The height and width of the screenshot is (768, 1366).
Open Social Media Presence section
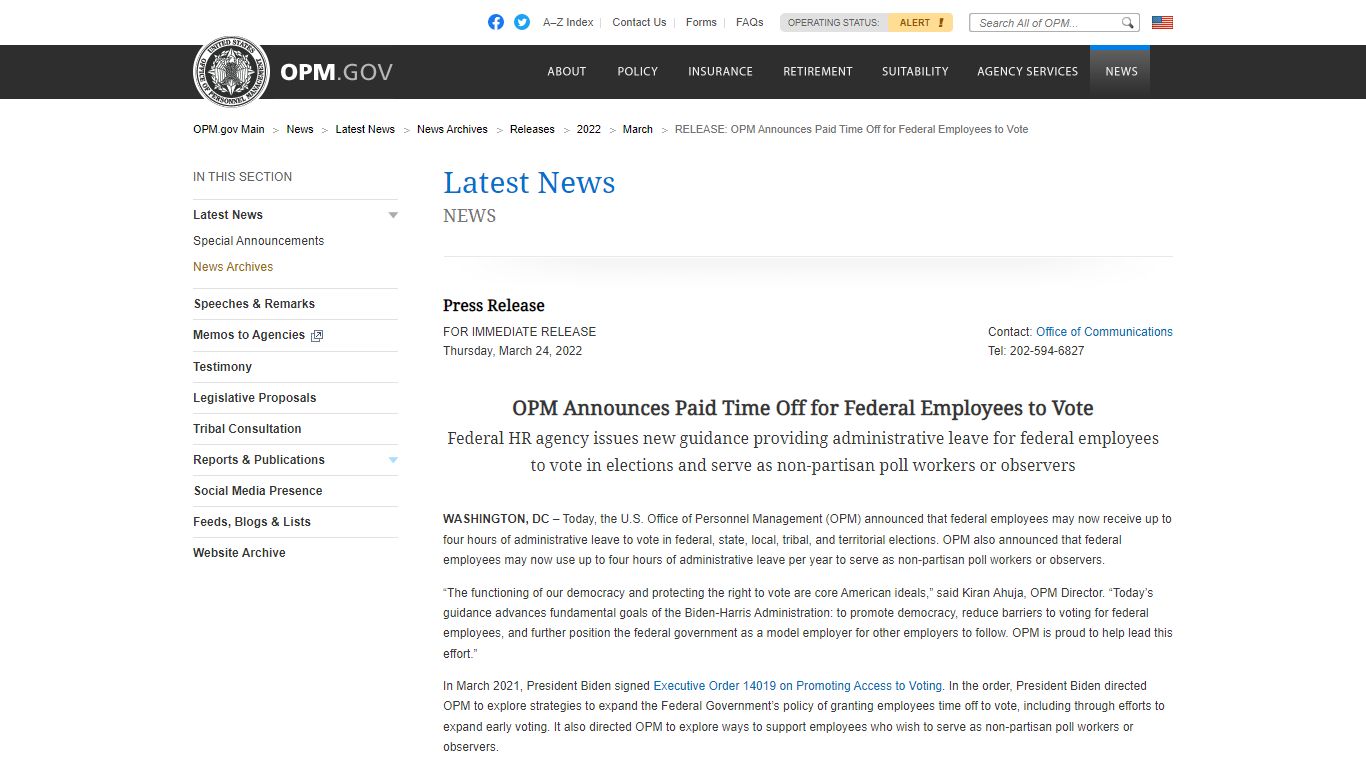pyautogui.click(x=258, y=491)
